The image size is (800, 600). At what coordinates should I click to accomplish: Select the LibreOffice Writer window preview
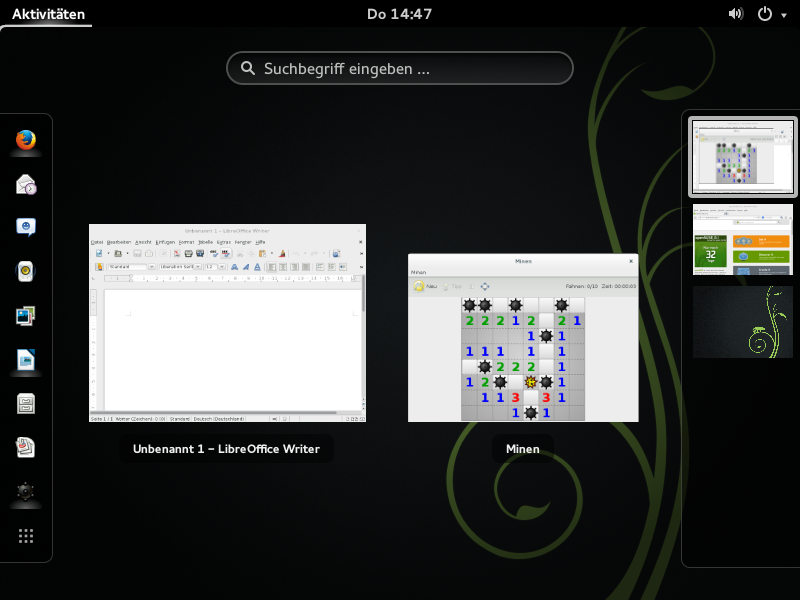click(x=227, y=323)
